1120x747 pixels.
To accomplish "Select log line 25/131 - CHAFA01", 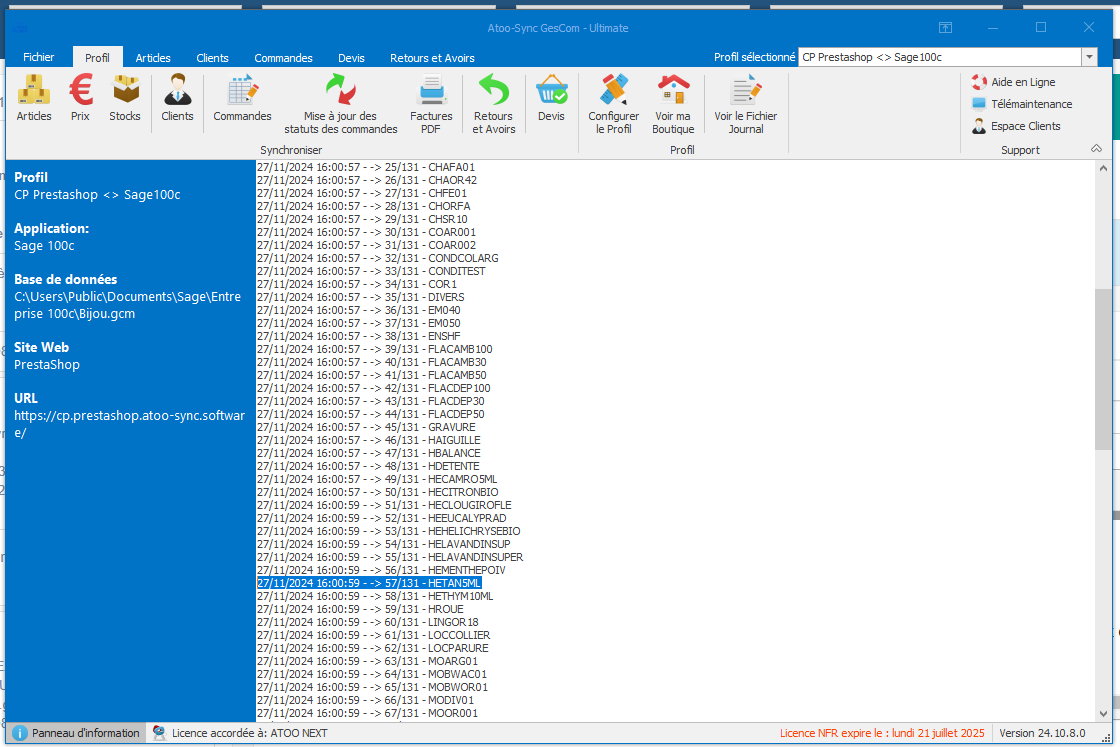I will (x=366, y=167).
